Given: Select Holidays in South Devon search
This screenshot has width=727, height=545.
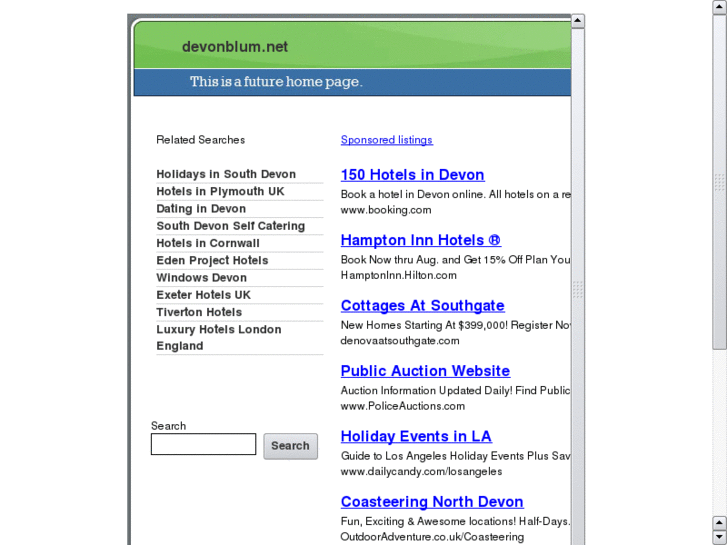Looking at the screenshot, I should [226, 174].
